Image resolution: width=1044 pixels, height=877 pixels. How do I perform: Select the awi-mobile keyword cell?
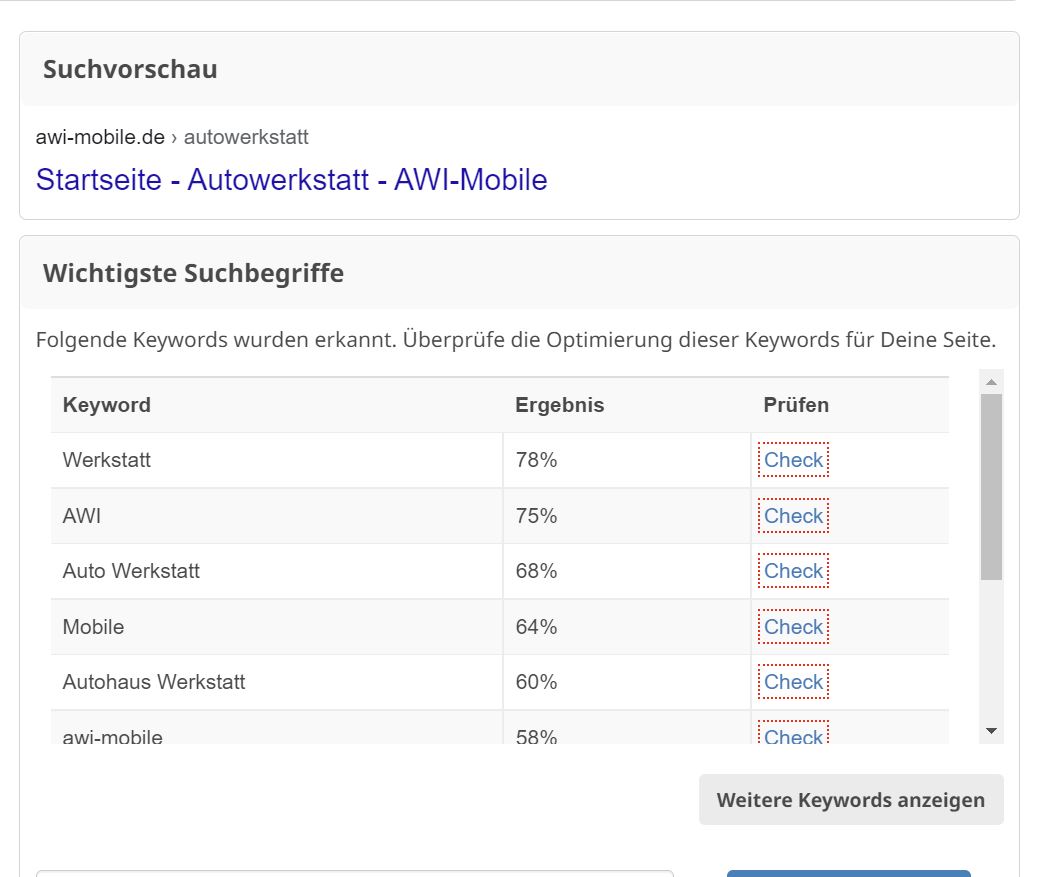click(277, 728)
